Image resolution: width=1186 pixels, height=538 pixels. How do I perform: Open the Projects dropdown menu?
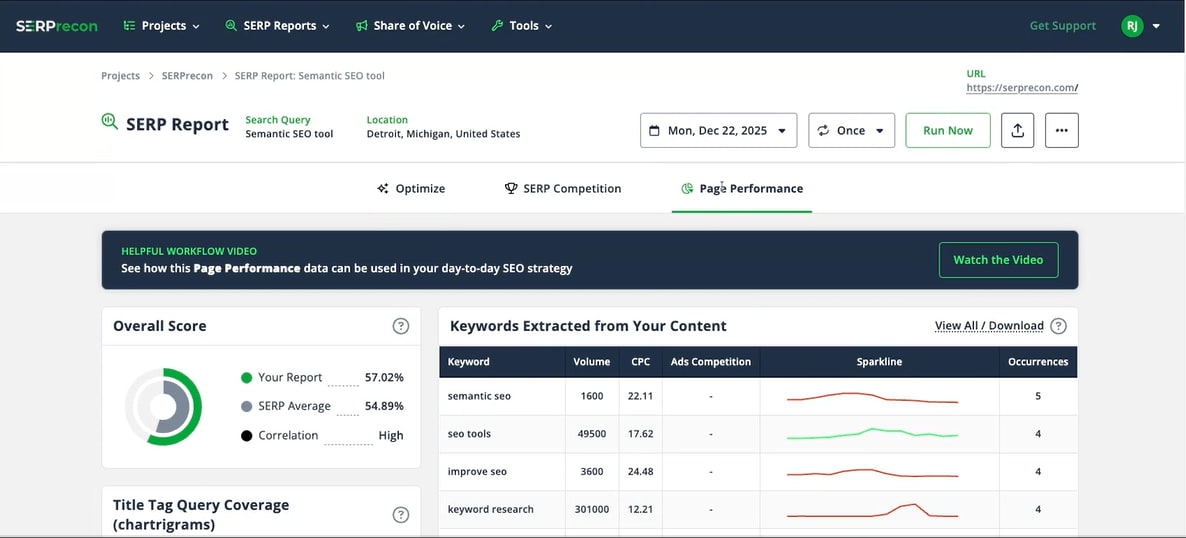(x=161, y=26)
